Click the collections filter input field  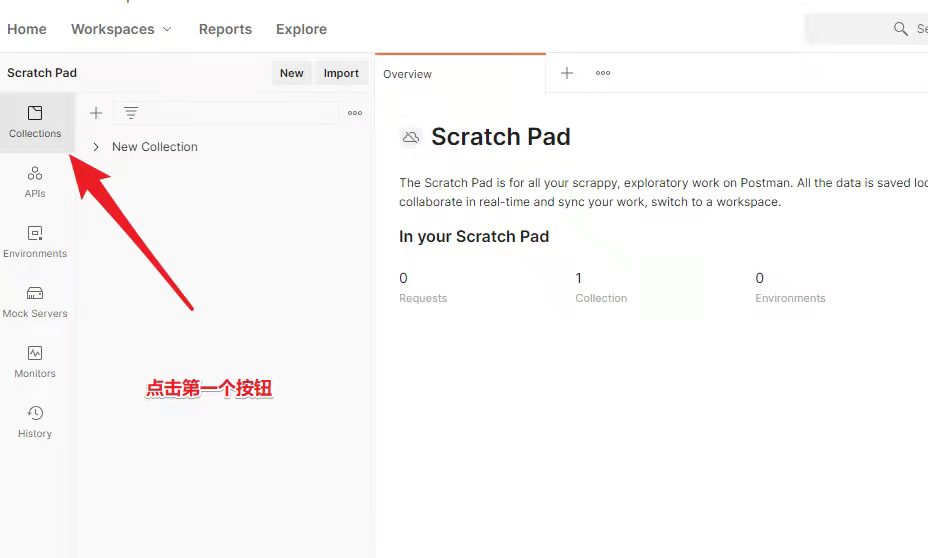225,113
